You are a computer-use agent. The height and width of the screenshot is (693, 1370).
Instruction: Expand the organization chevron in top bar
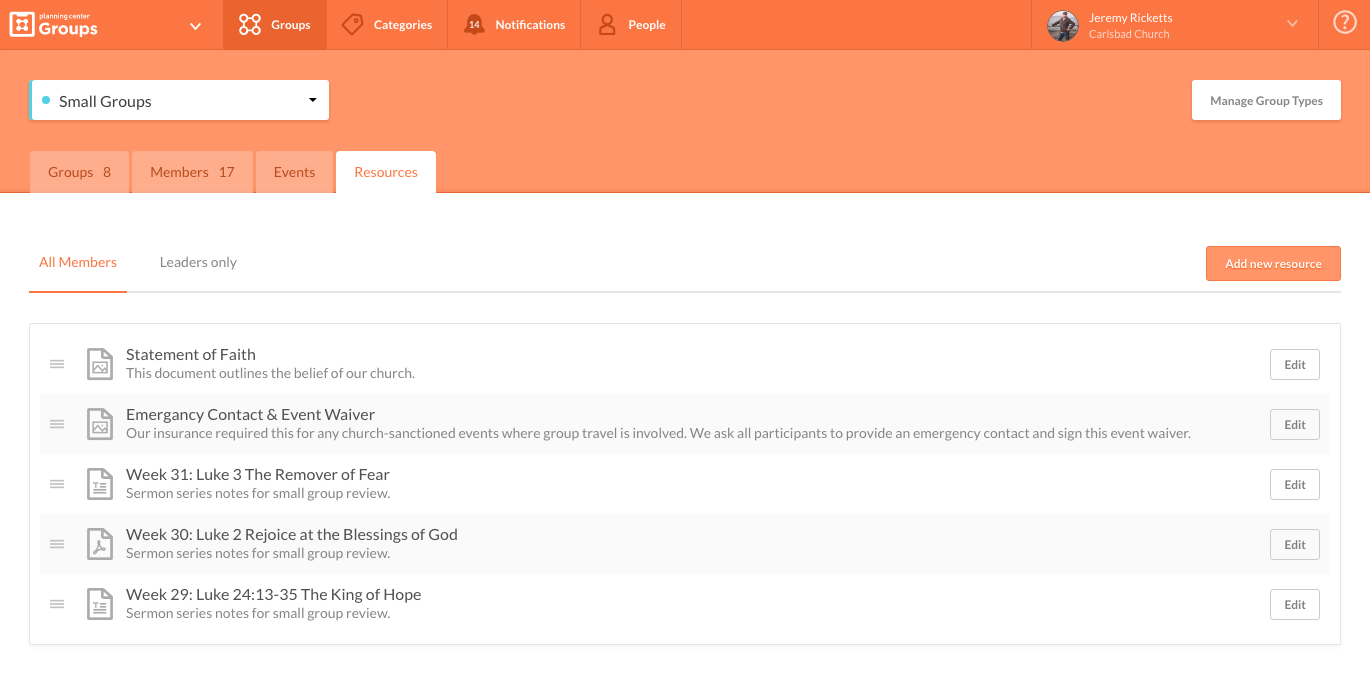pos(195,26)
